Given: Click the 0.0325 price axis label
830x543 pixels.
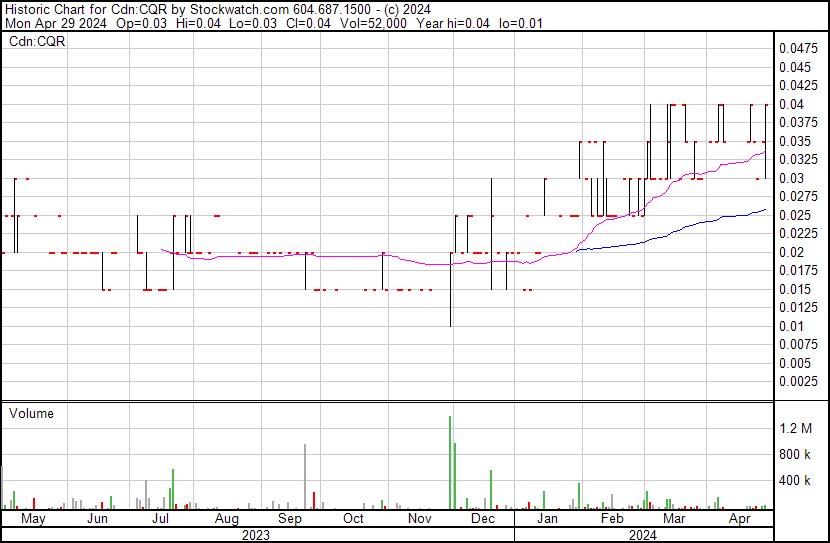Looking at the screenshot, I should point(798,160).
